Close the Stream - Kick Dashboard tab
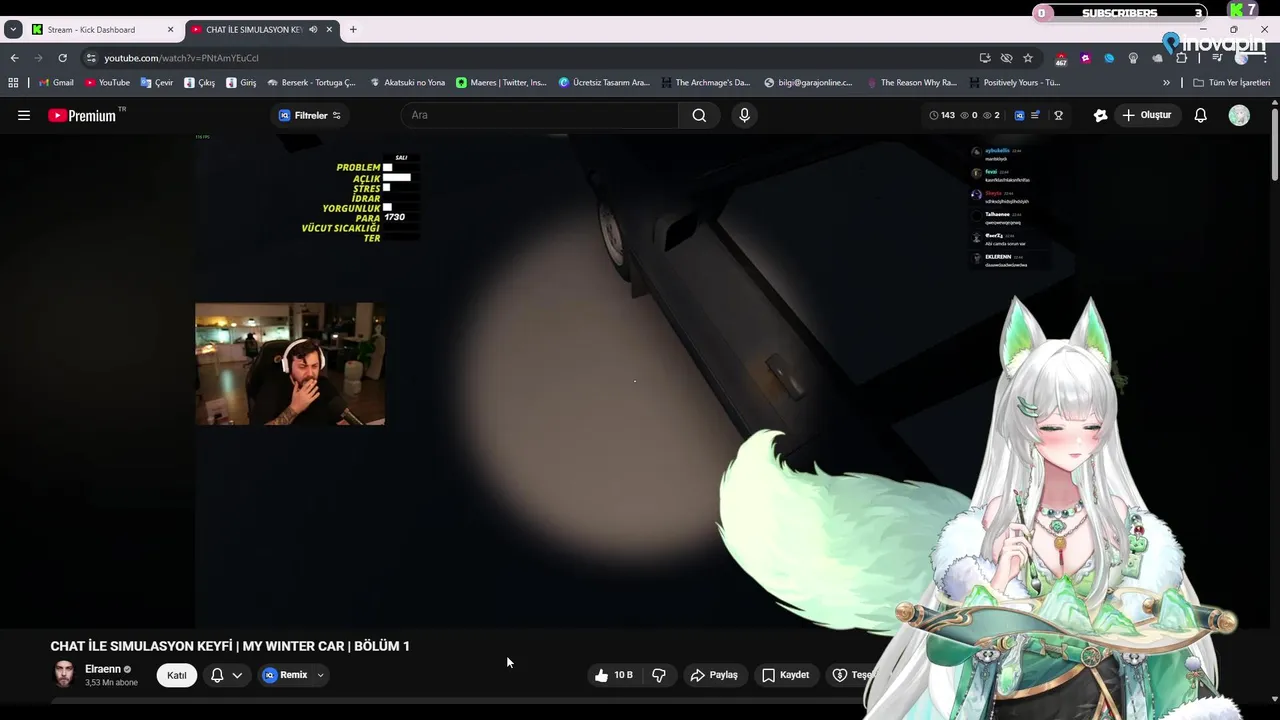 click(x=170, y=30)
